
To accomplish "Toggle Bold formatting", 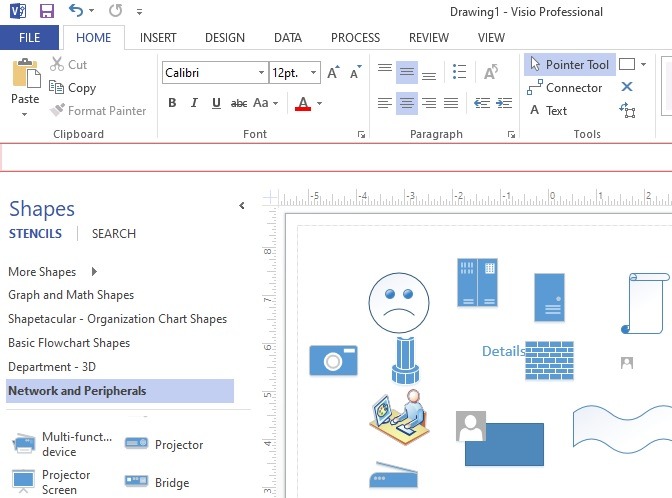I will (172, 103).
